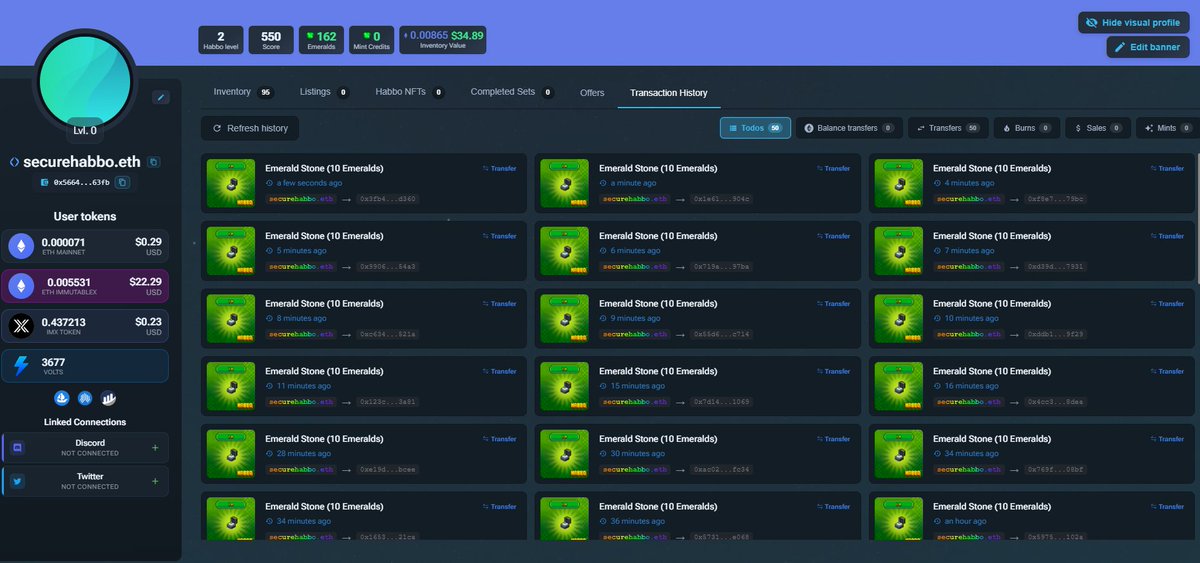
Task: Hide visual profile toggle button
Action: (1133, 22)
